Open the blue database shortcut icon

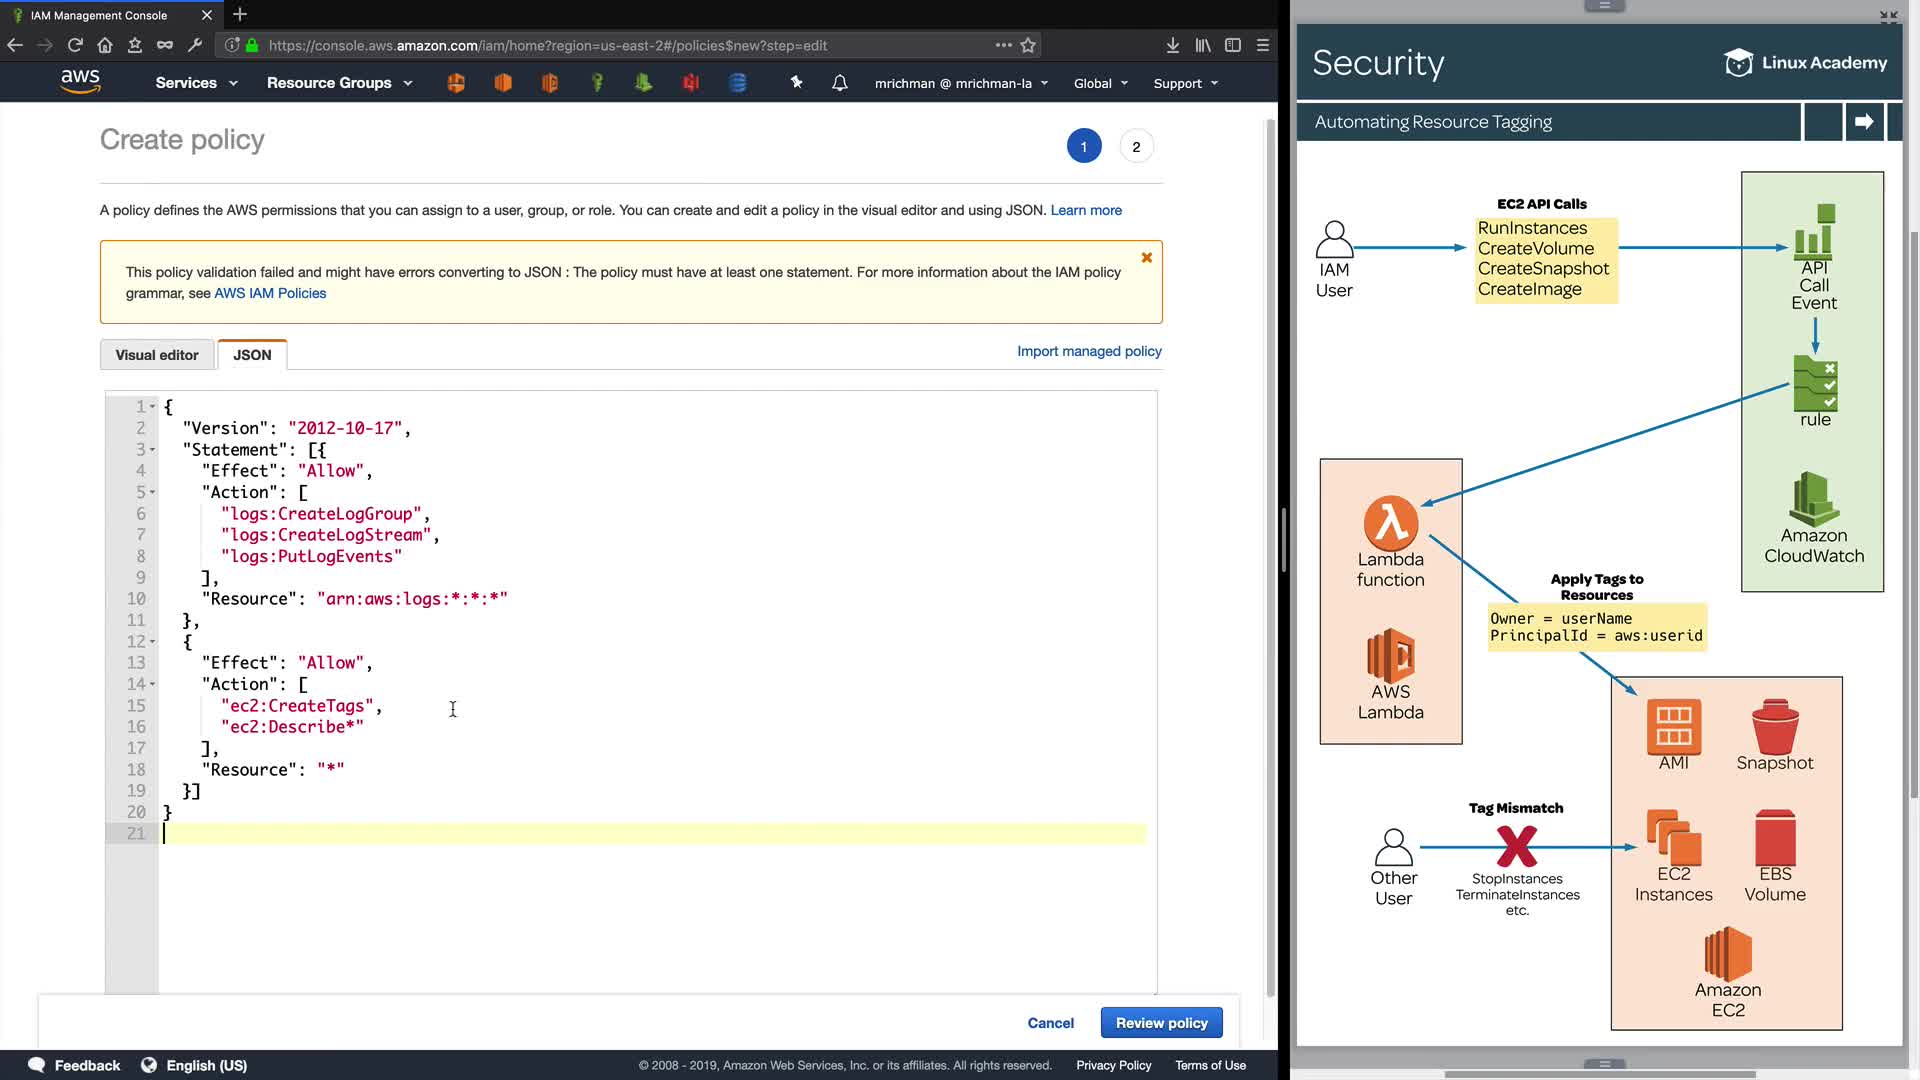tap(738, 83)
